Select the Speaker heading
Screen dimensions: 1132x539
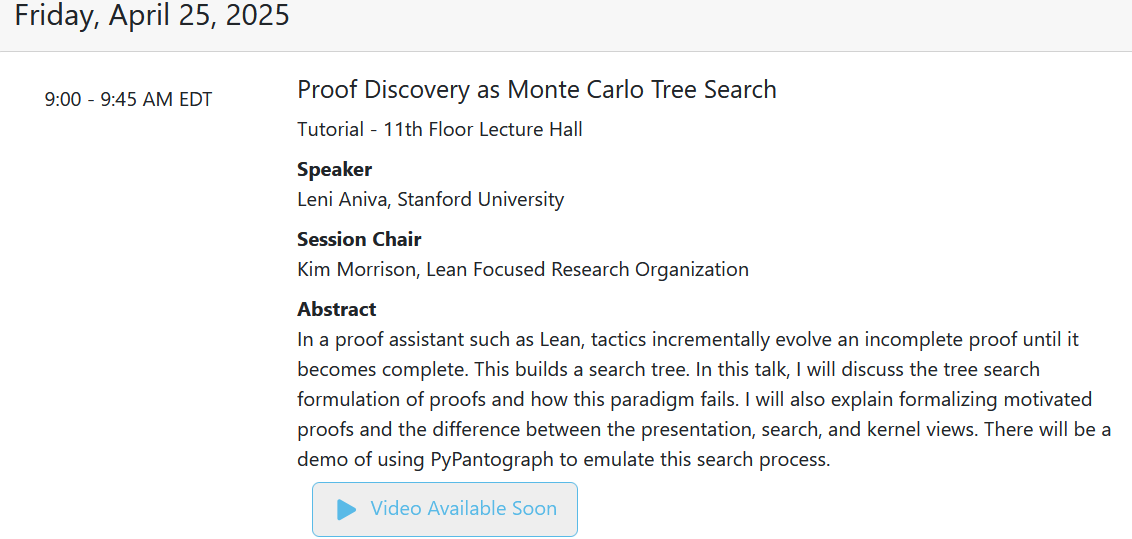(x=335, y=170)
